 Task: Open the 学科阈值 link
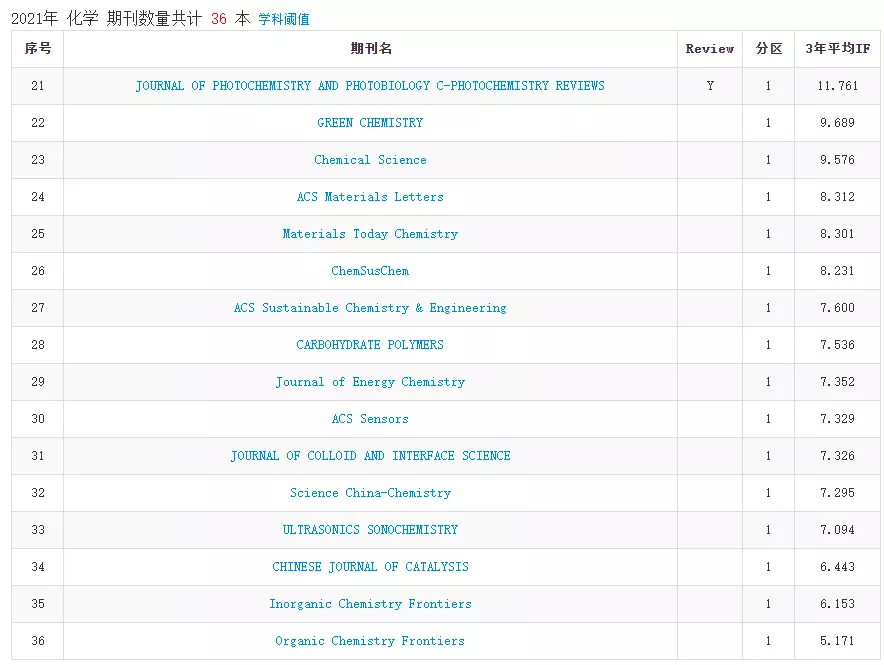284,19
